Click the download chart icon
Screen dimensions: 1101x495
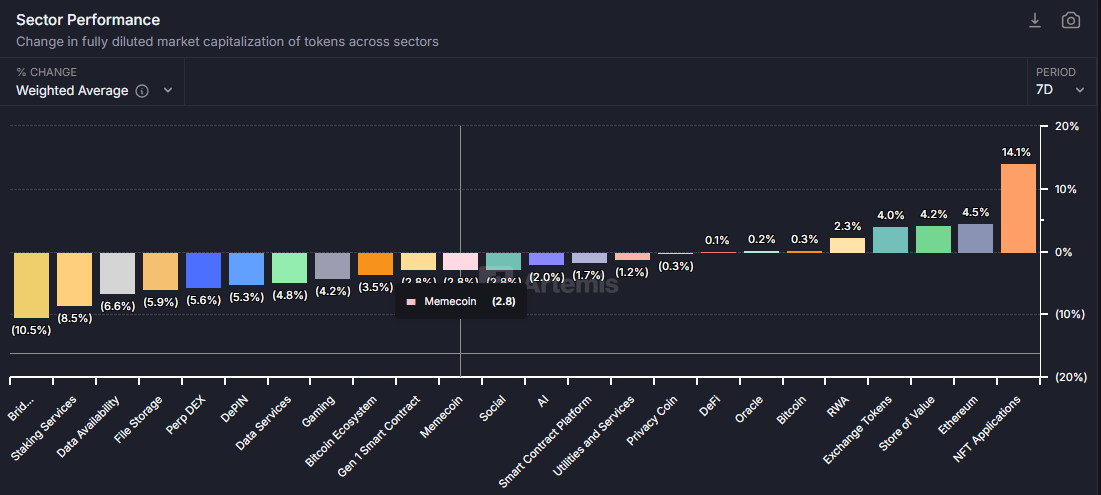[x=1035, y=21]
